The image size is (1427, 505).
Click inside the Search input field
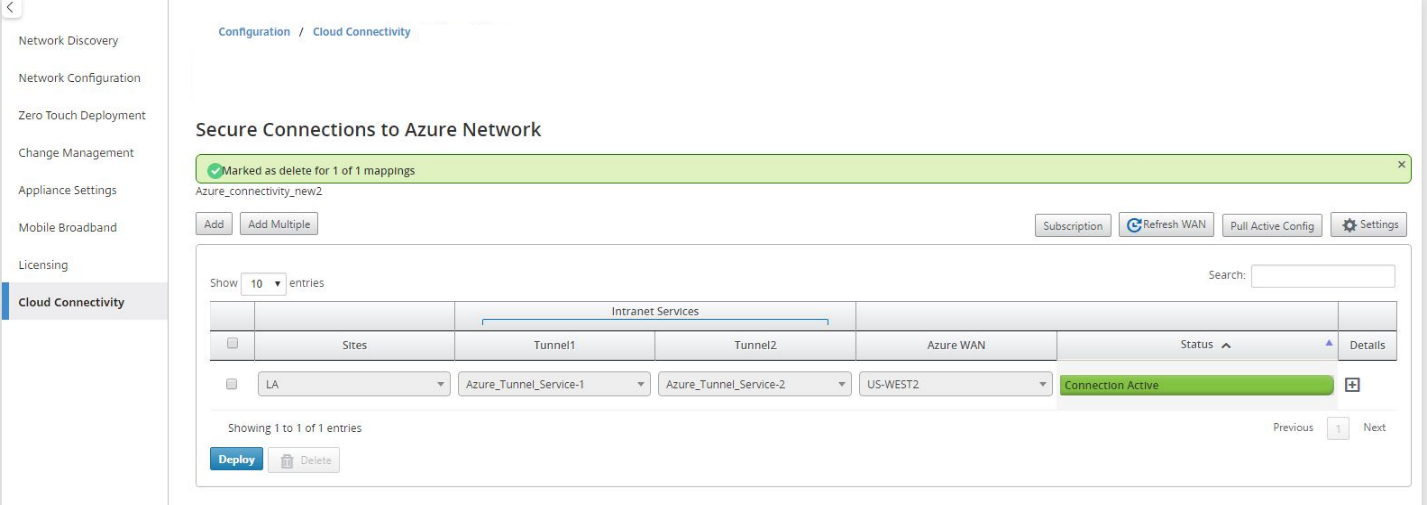(x=1323, y=276)
